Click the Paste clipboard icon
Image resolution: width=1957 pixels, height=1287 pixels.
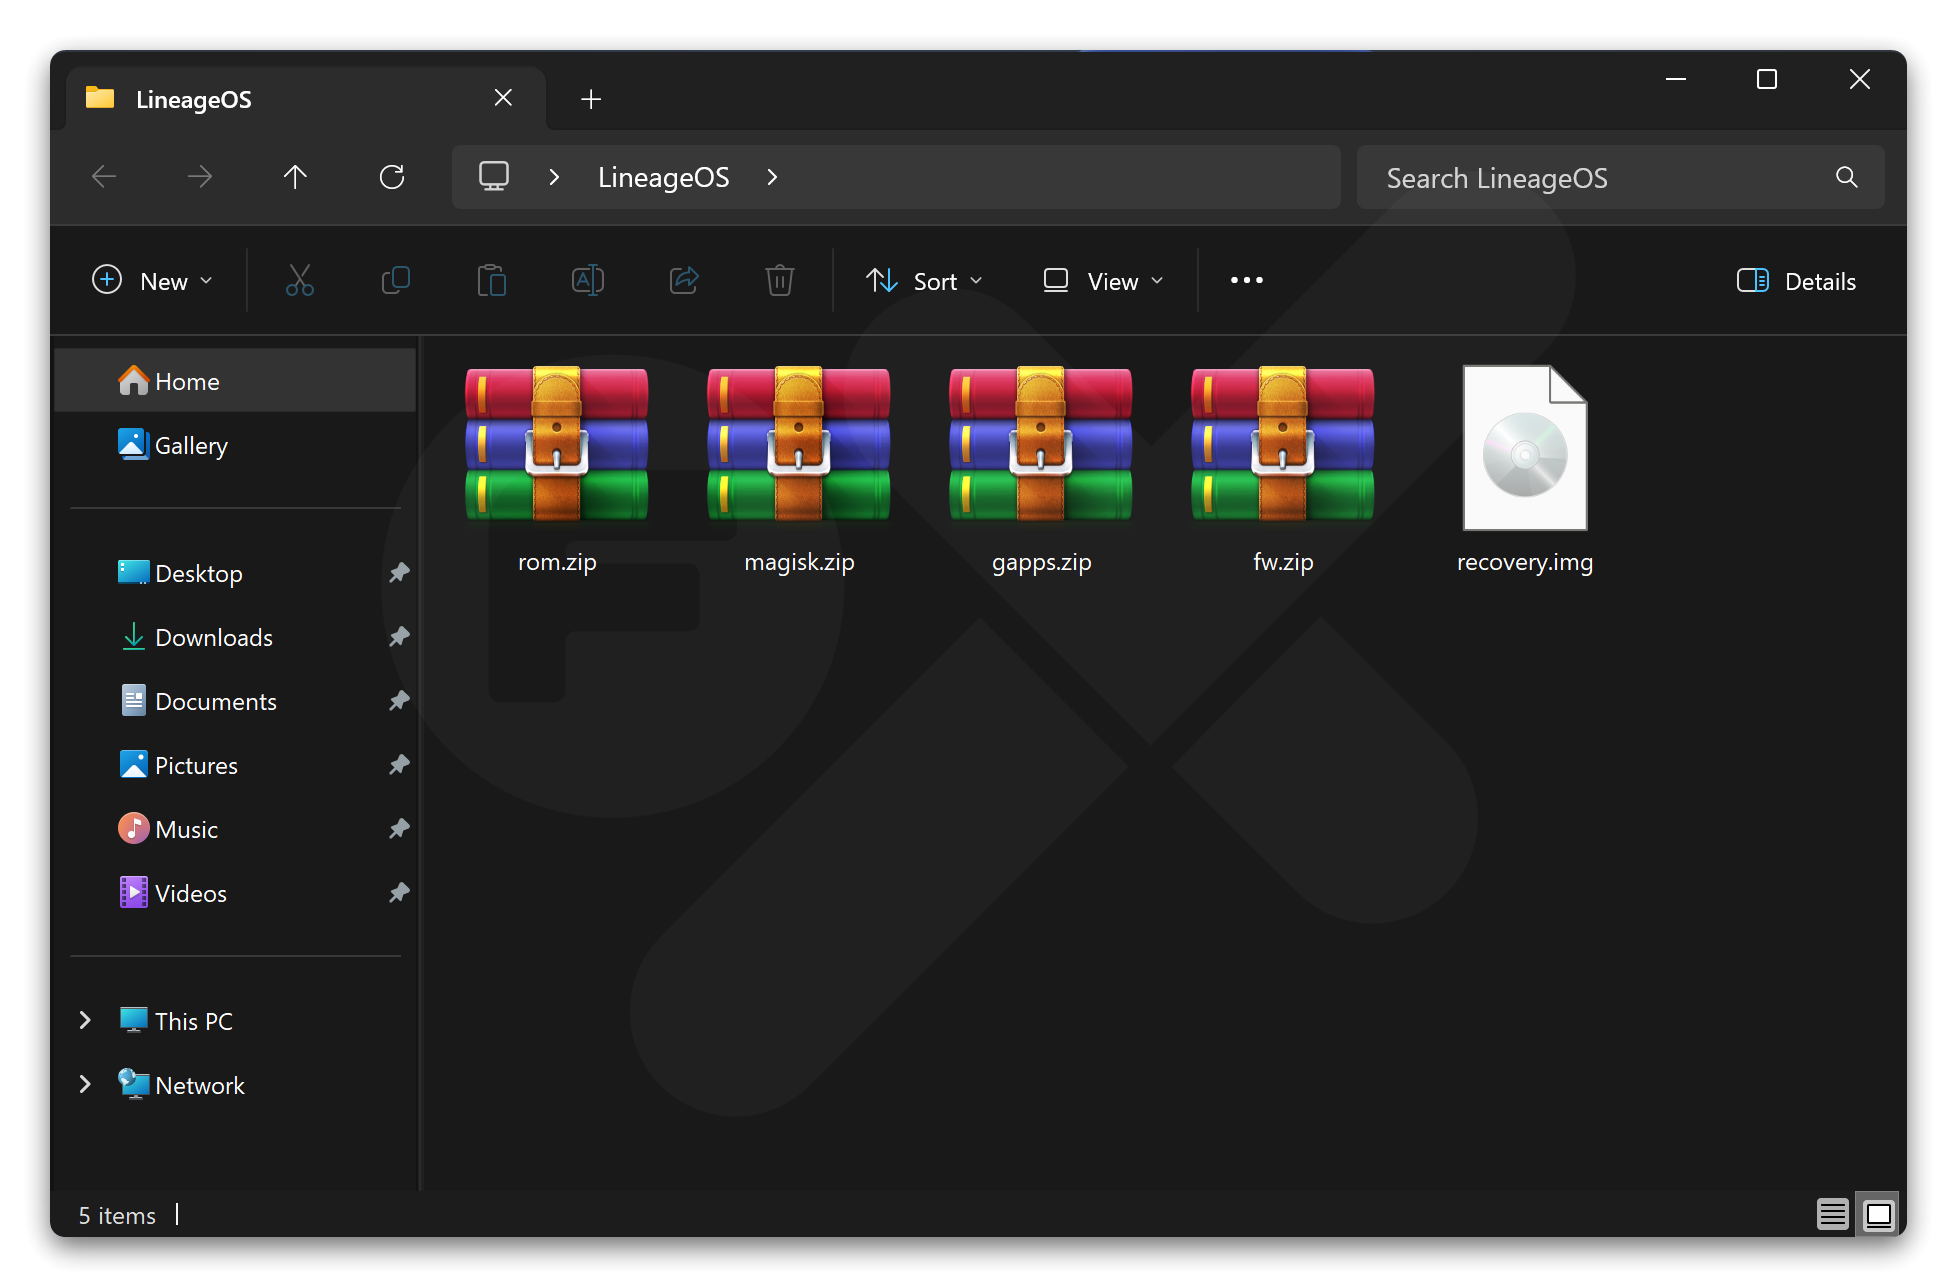tap(491, 281)
